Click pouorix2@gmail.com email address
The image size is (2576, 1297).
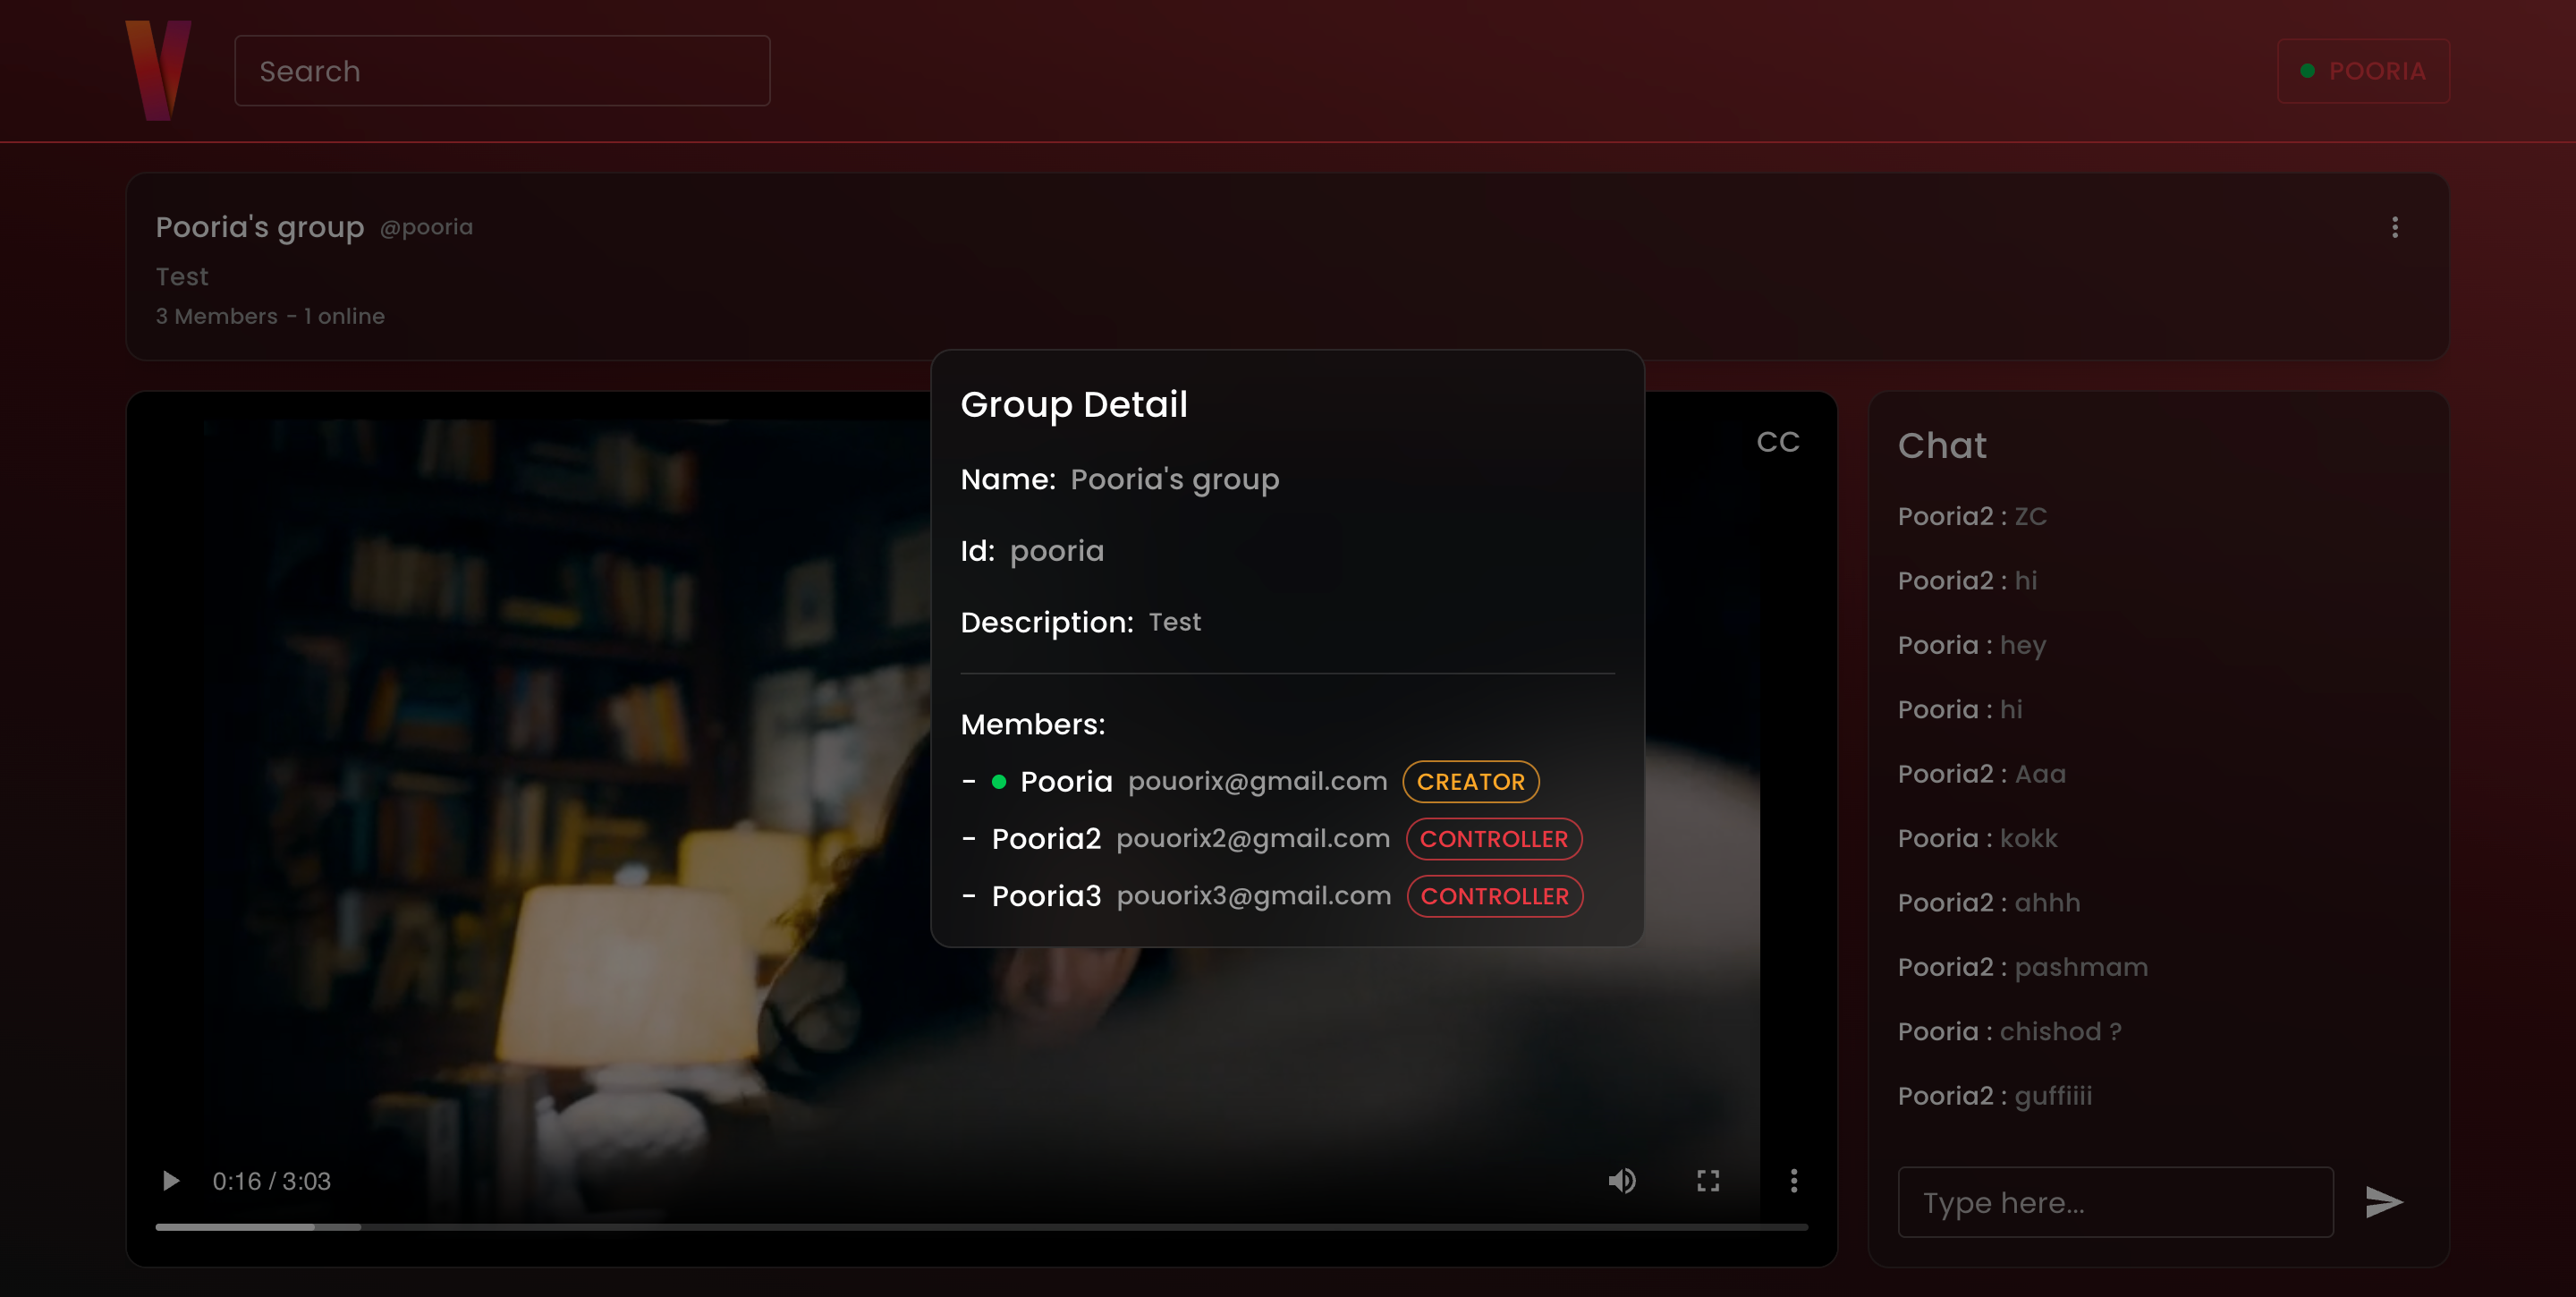coord(1252,839)
